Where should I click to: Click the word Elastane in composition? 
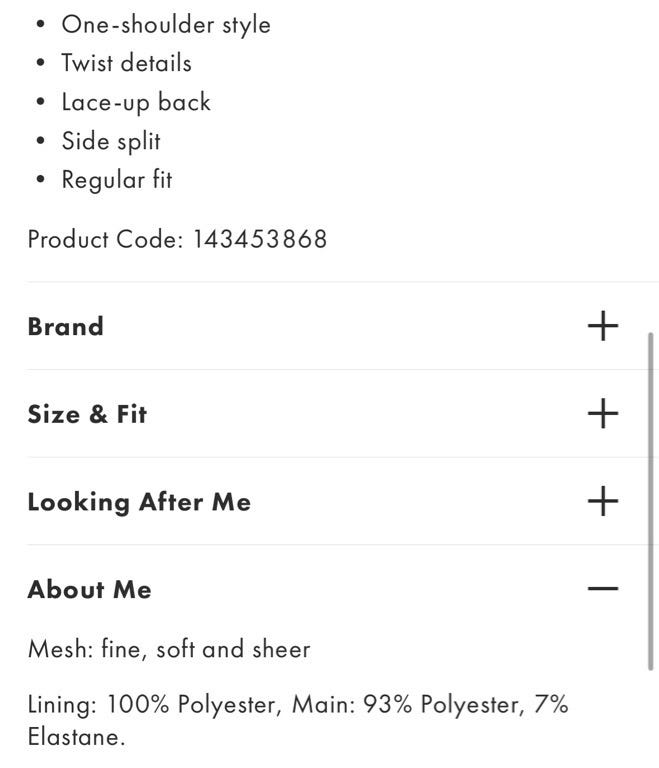coord(76,738)
